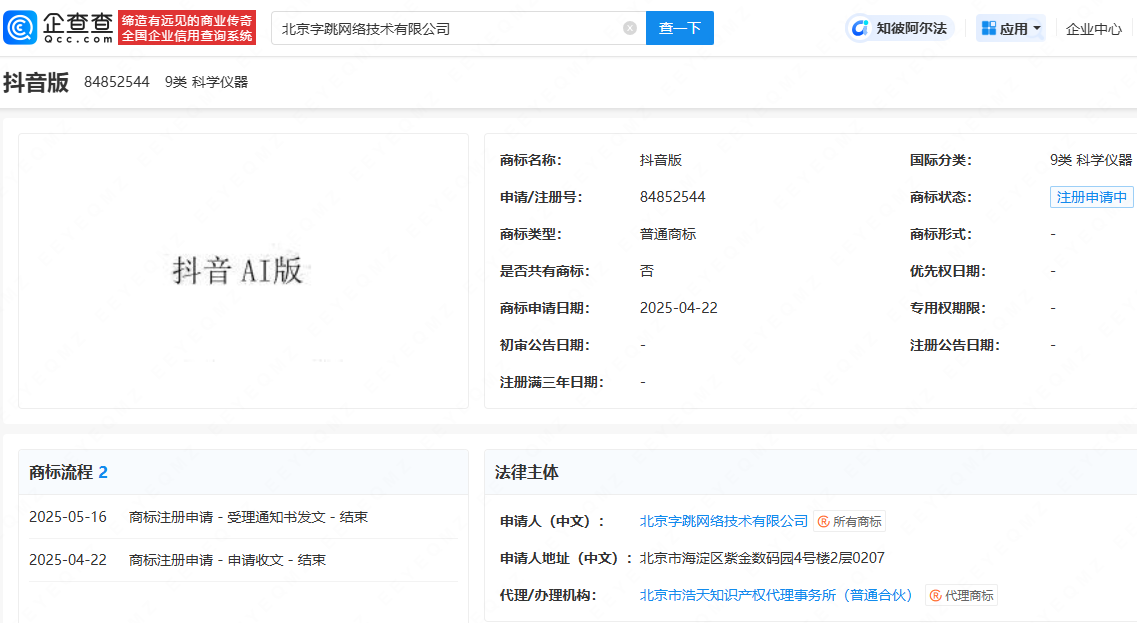The height and width of the screenshot is (623, 1137).
Task: Click the 代理/办理机构 label
Action: click(x=548, y=595)
